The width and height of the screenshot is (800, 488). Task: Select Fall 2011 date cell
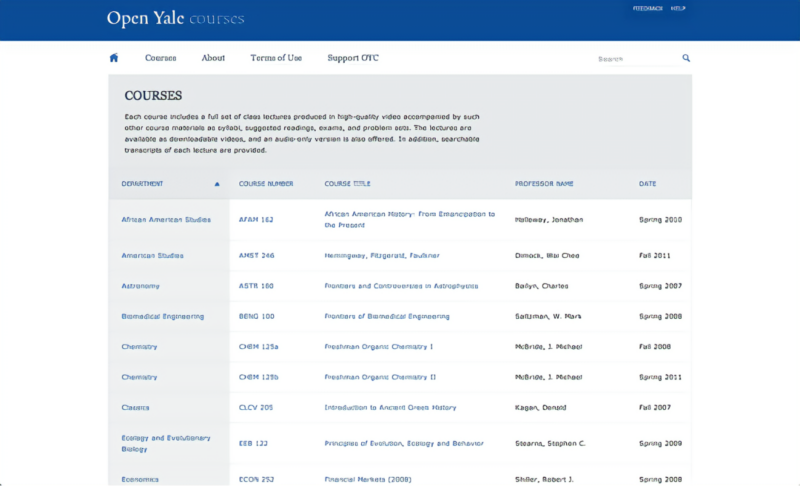tap(655, 255)
